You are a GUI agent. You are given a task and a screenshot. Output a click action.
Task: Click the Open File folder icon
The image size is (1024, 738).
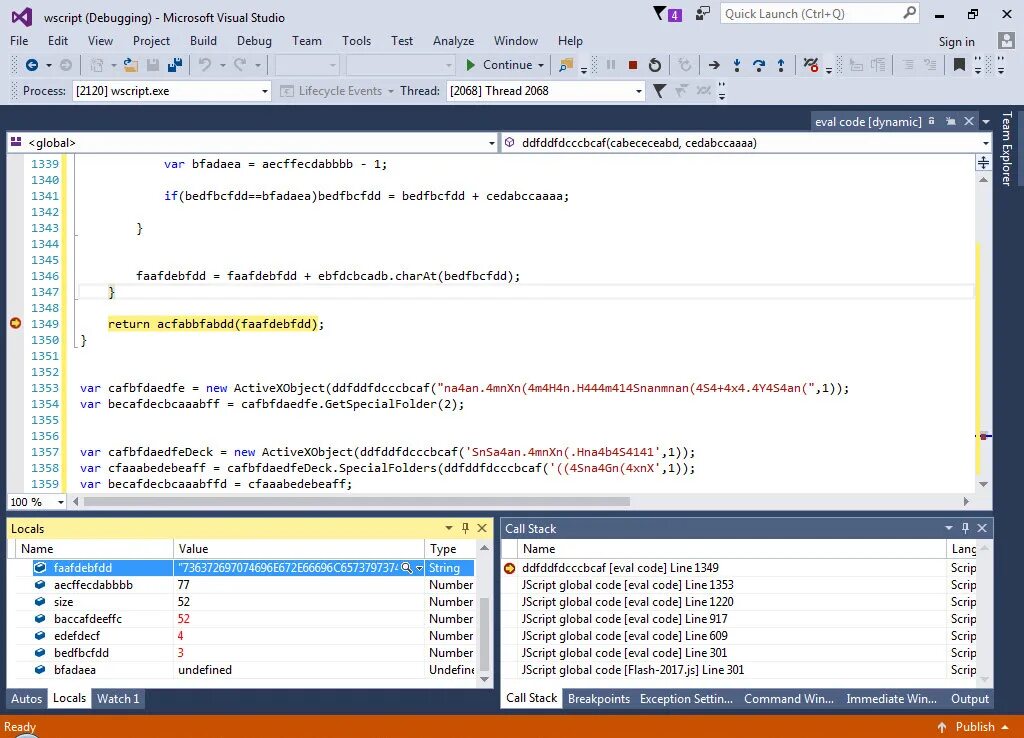[x=131, y=65]
